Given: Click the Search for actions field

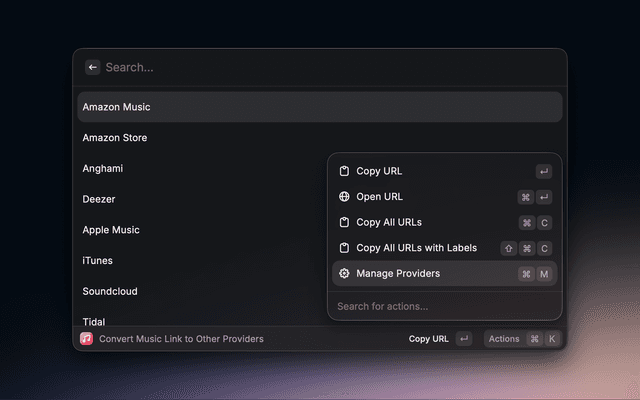Looking at the screenshot, I should [440, 306].
